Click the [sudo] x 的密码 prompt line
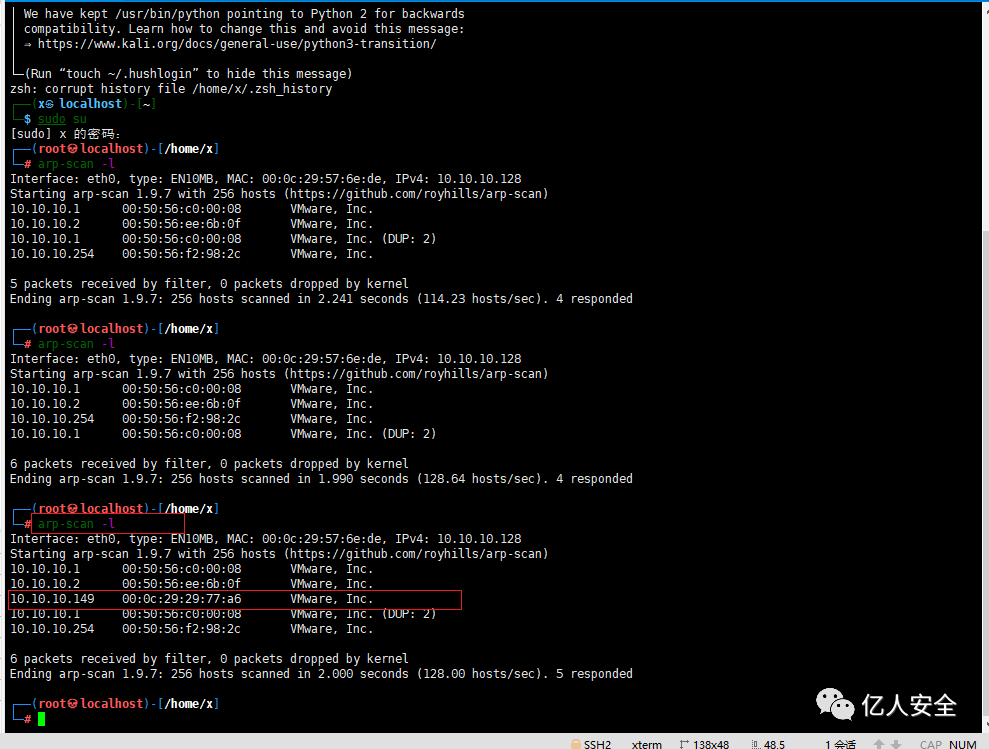Screen dimensions: 989x749 pos(65,134)
